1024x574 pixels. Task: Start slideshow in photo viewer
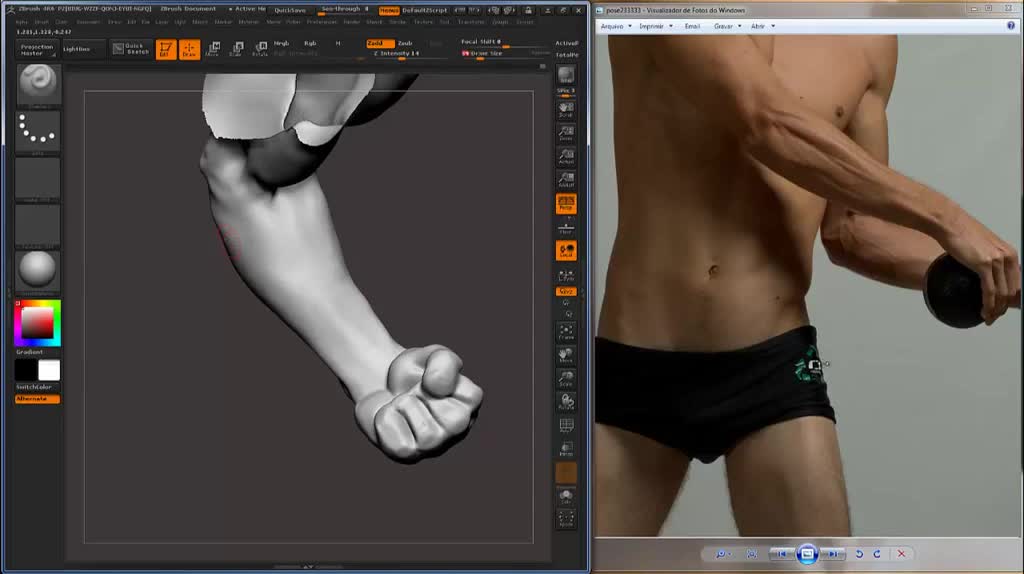tap(807, 554)
